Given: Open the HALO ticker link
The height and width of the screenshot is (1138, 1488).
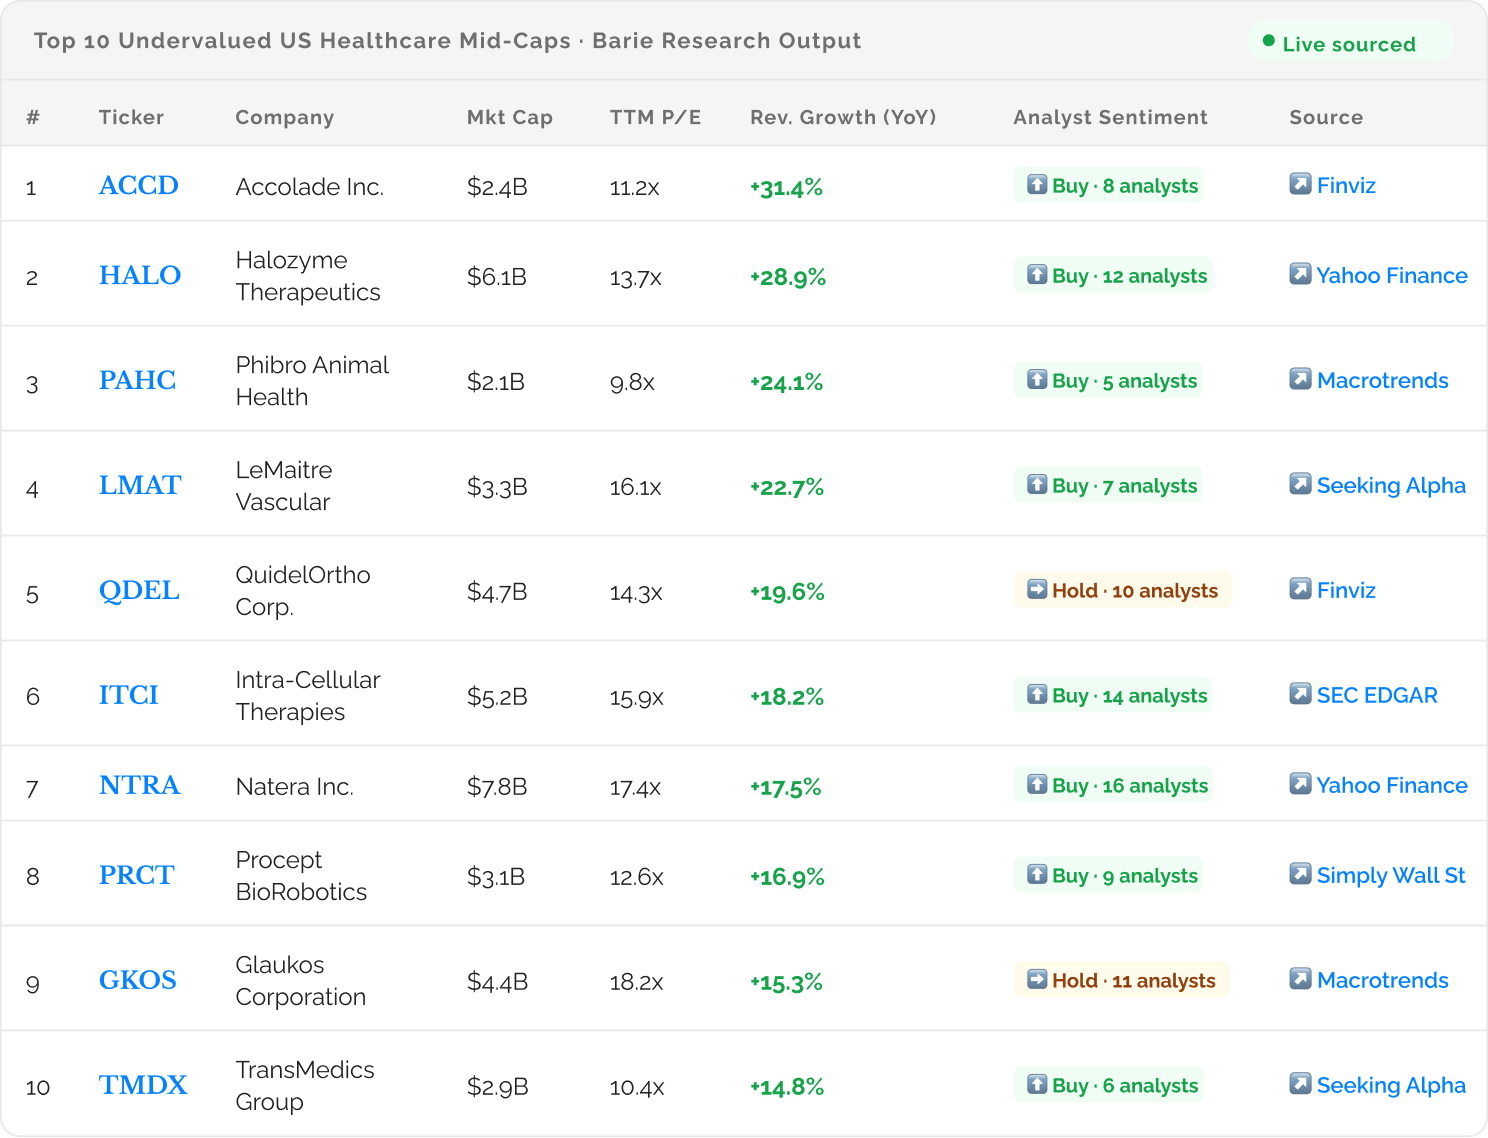Looking at the screenshot, I should coord(140,276).
